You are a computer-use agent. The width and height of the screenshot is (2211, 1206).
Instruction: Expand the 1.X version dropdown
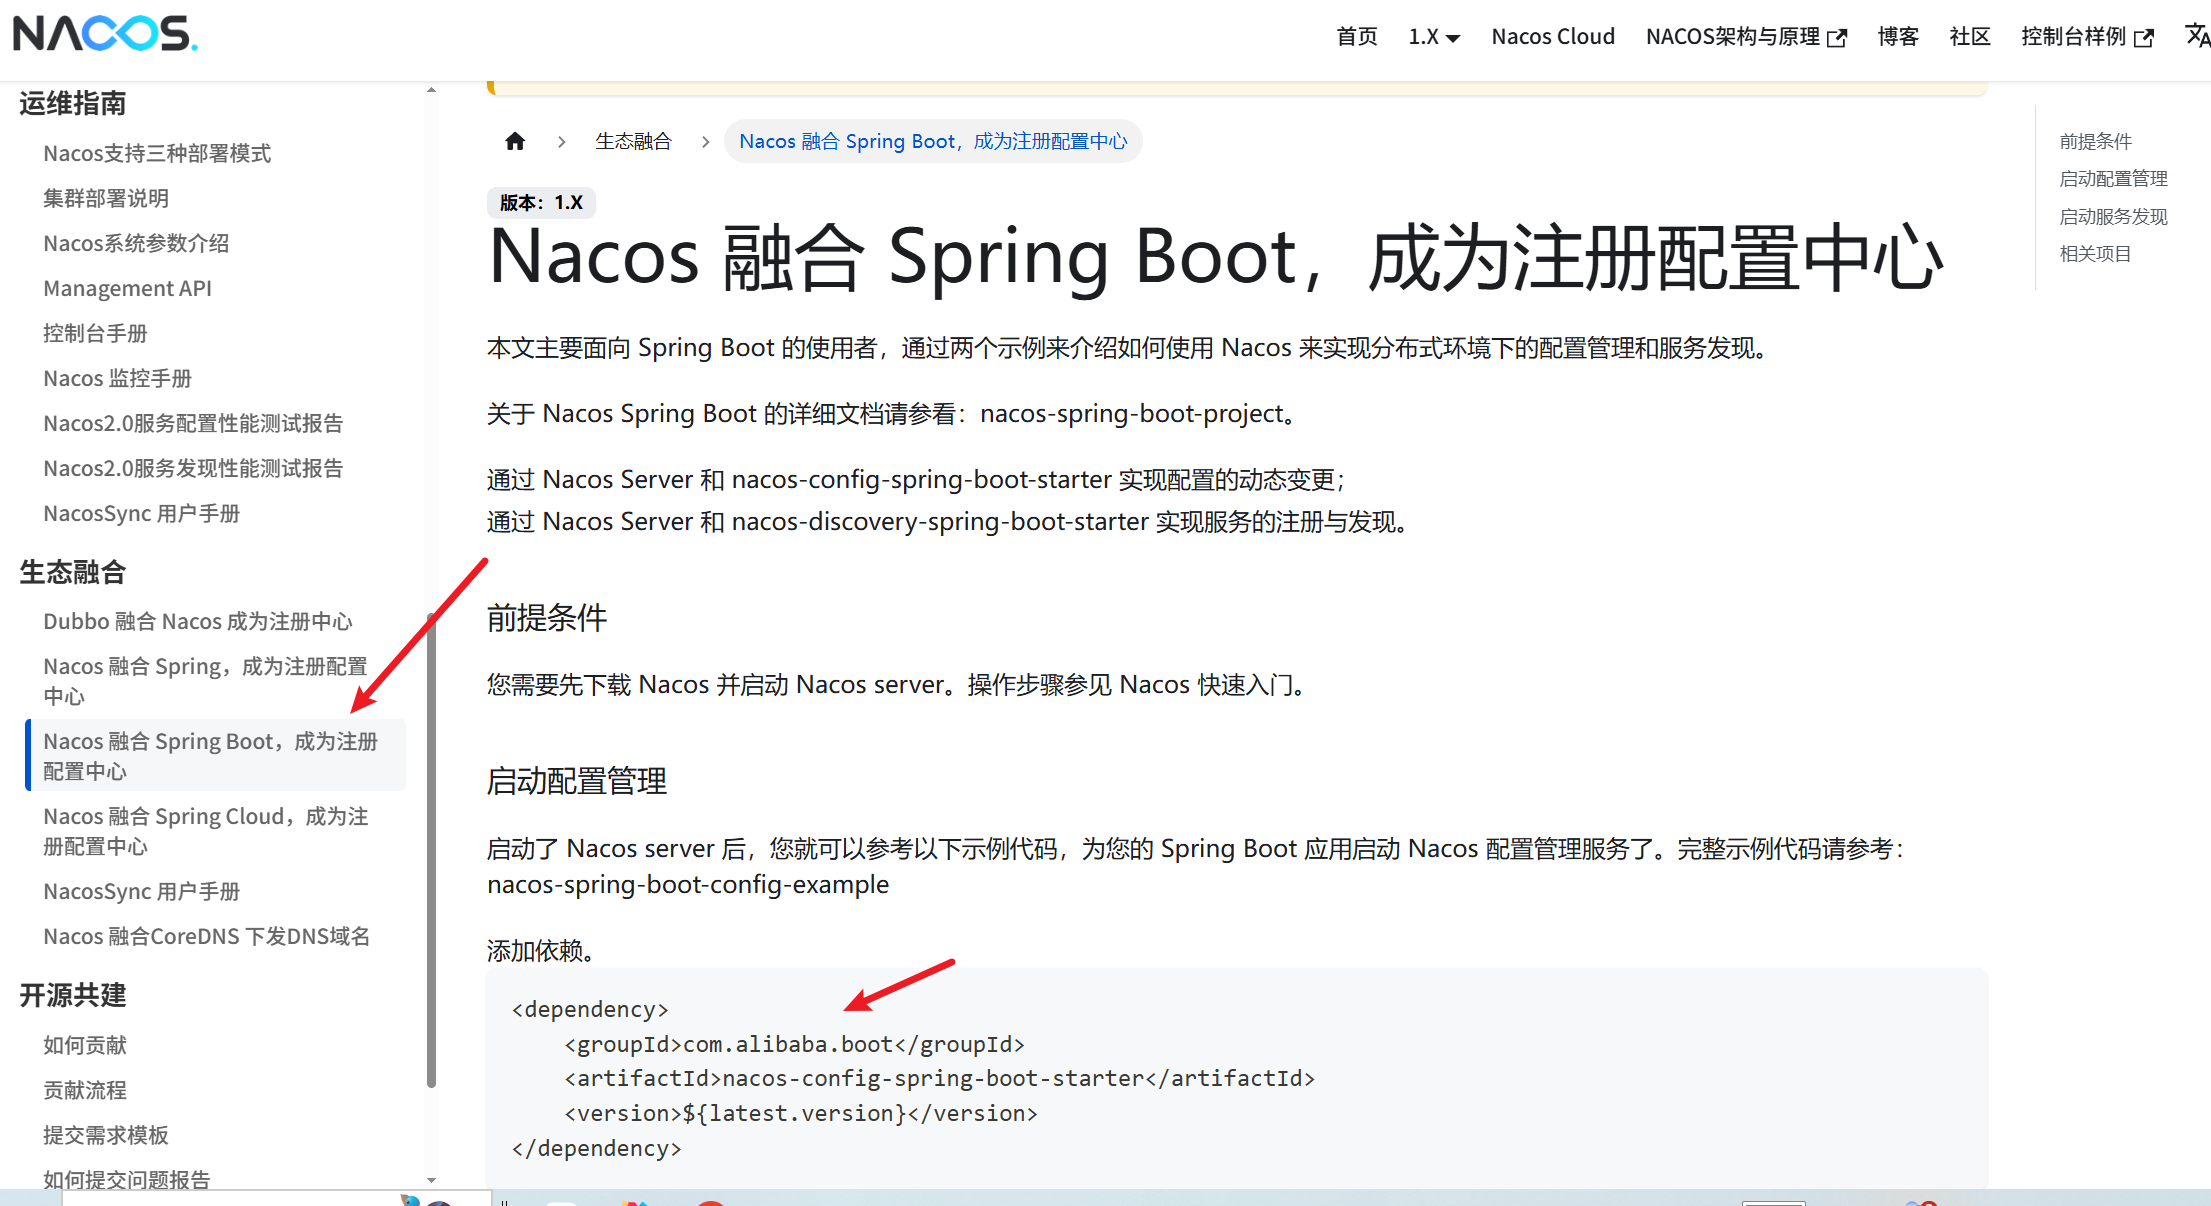(1434, 37)
